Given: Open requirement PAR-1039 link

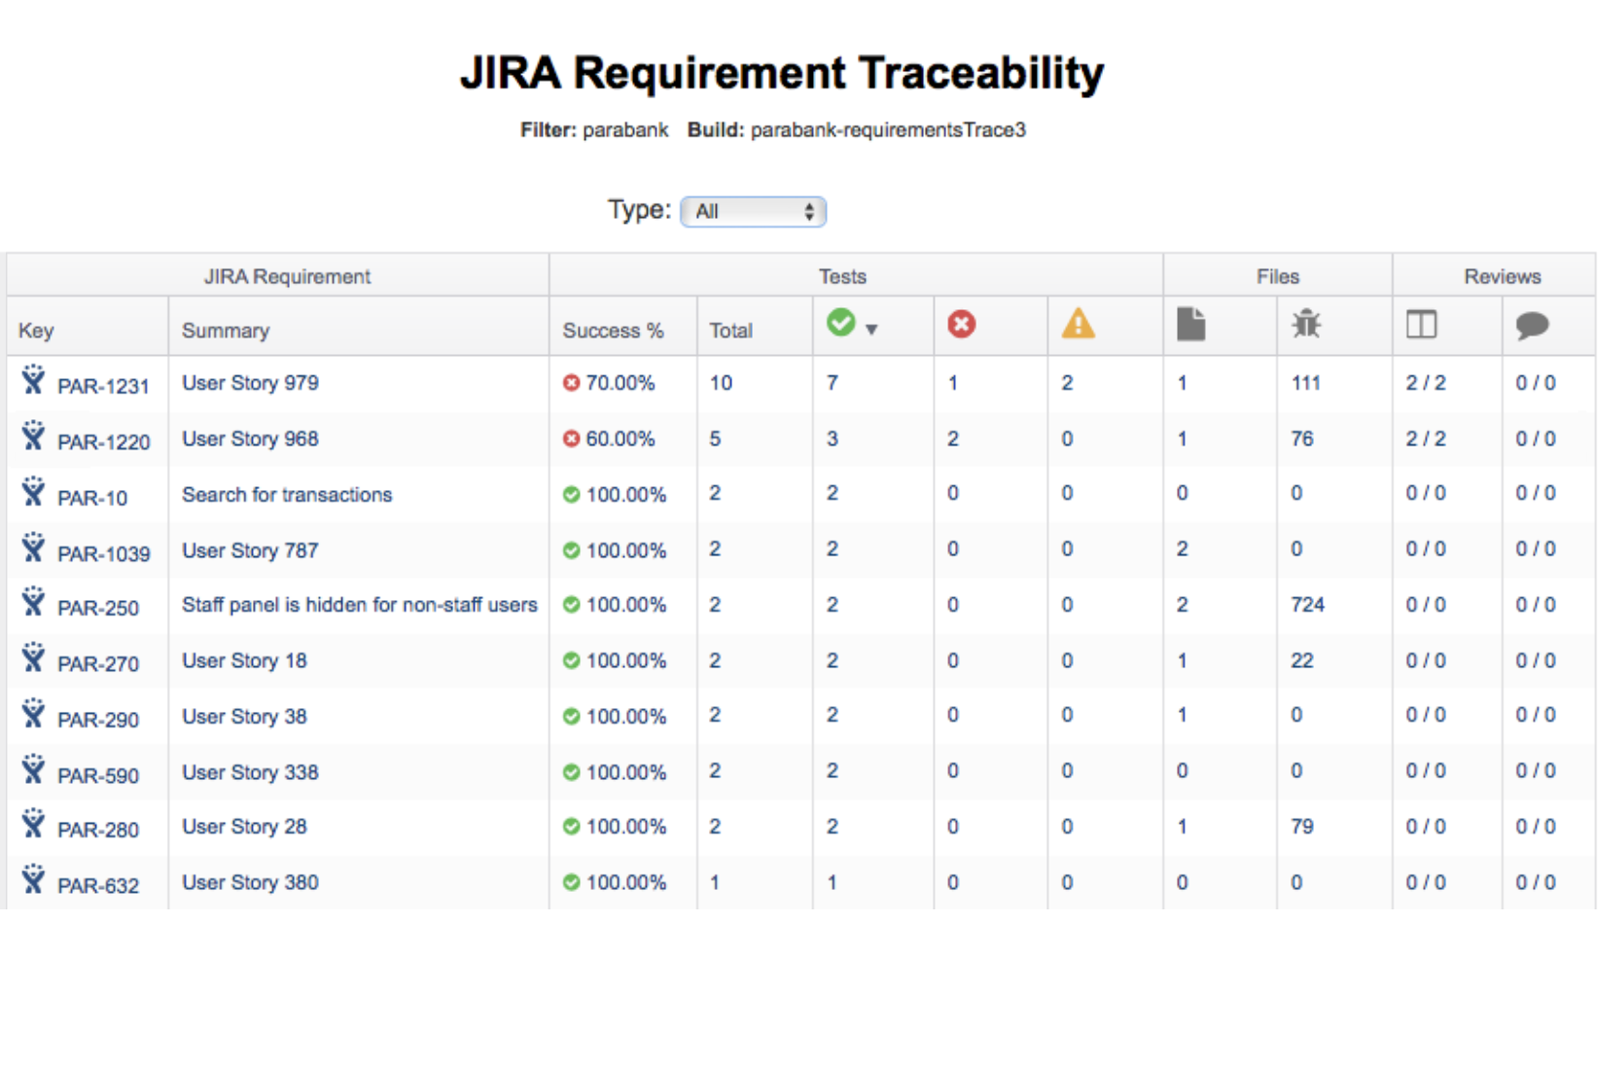Looking at the screenshot, I should click(103, 554).
